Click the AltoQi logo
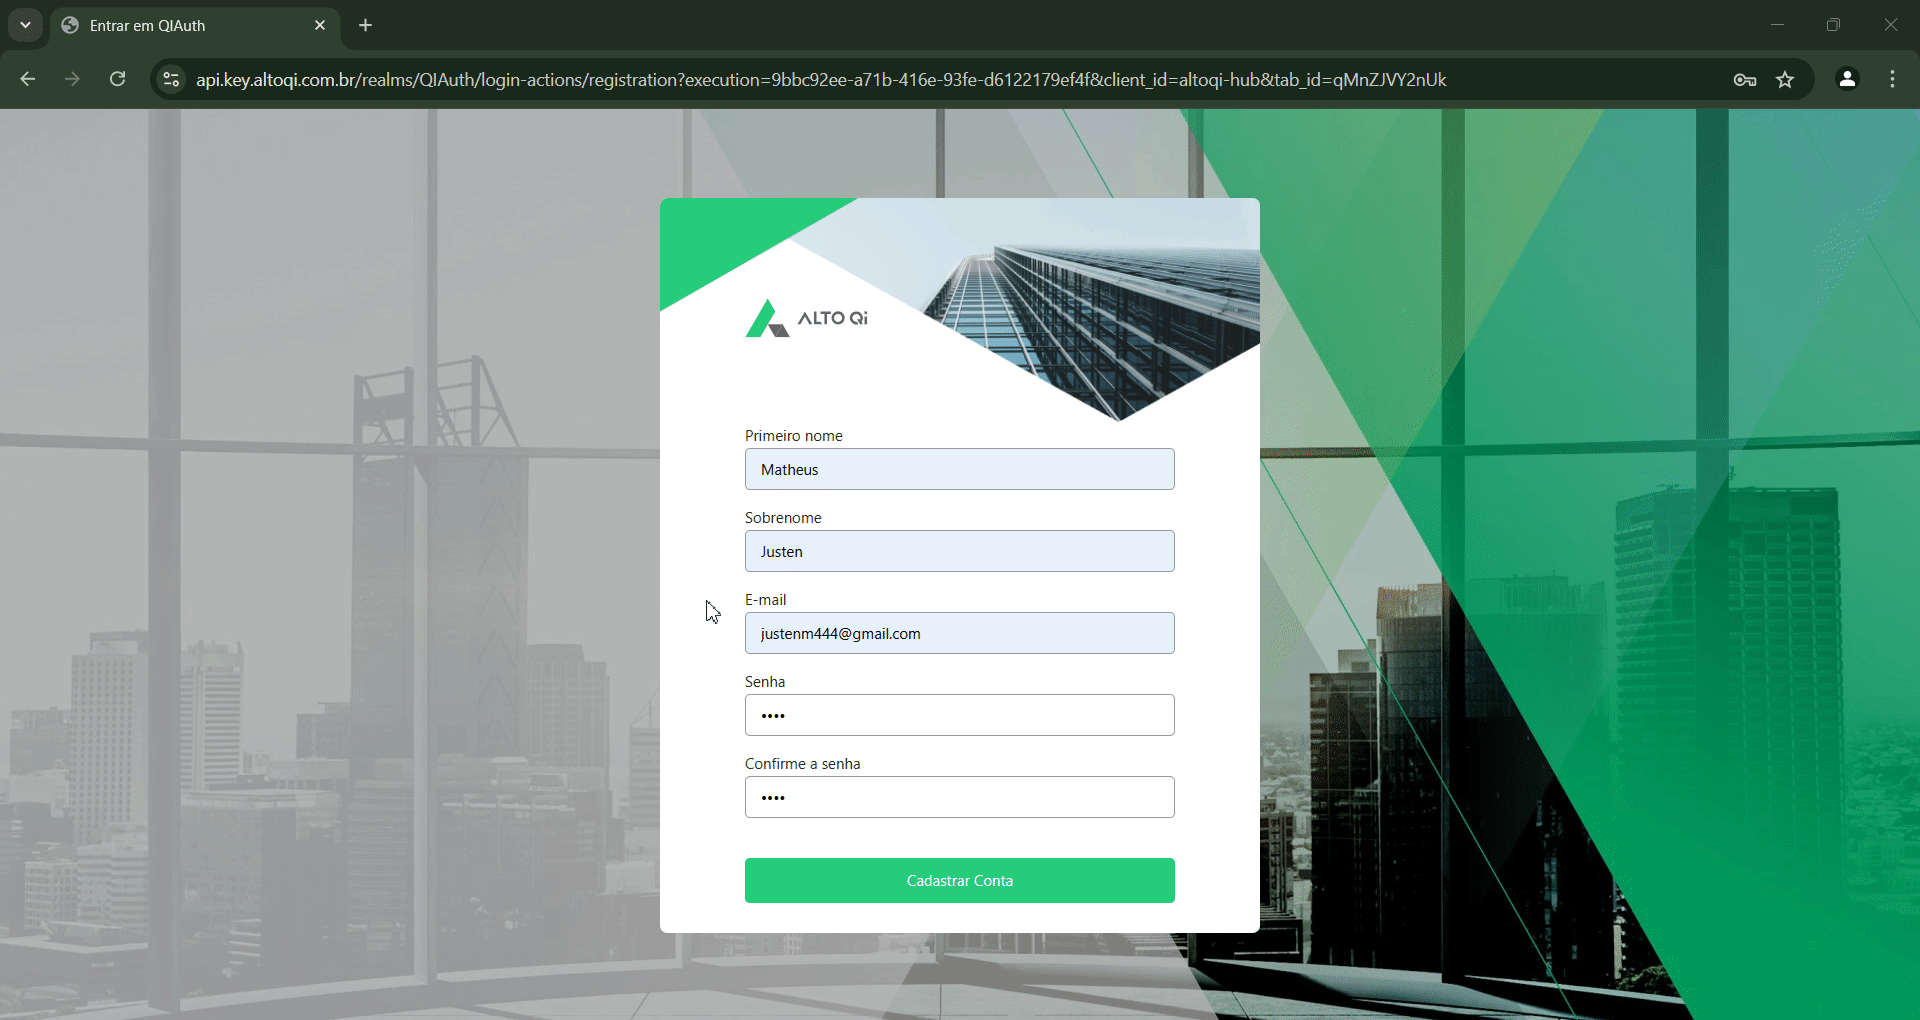Image resolution: width=1920 pixels, height=1020 pixels. 806,318
